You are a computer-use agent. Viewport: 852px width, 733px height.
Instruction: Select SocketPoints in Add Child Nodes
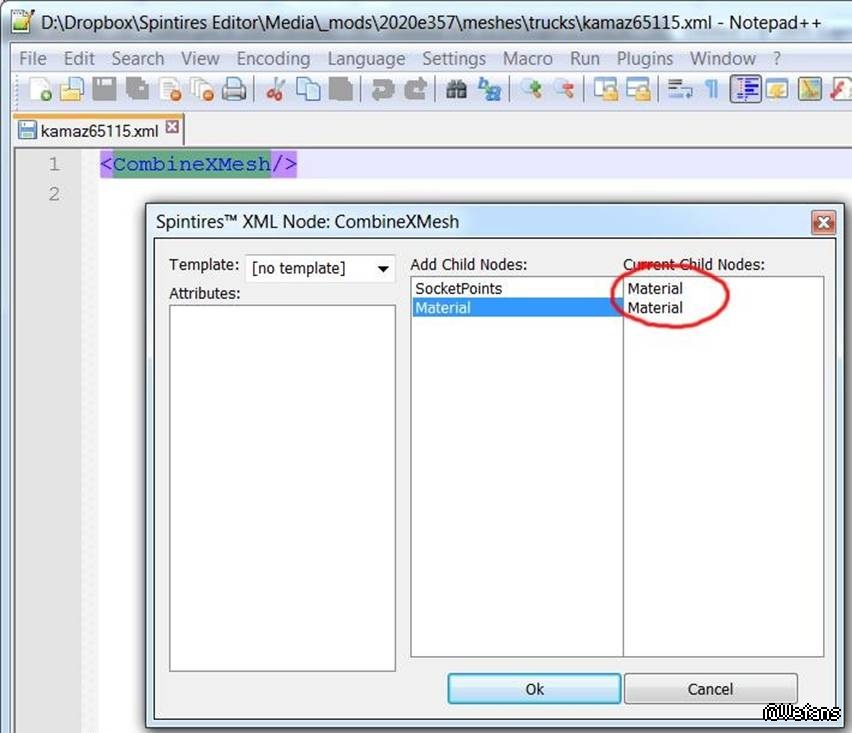click(x=459, y=288)
